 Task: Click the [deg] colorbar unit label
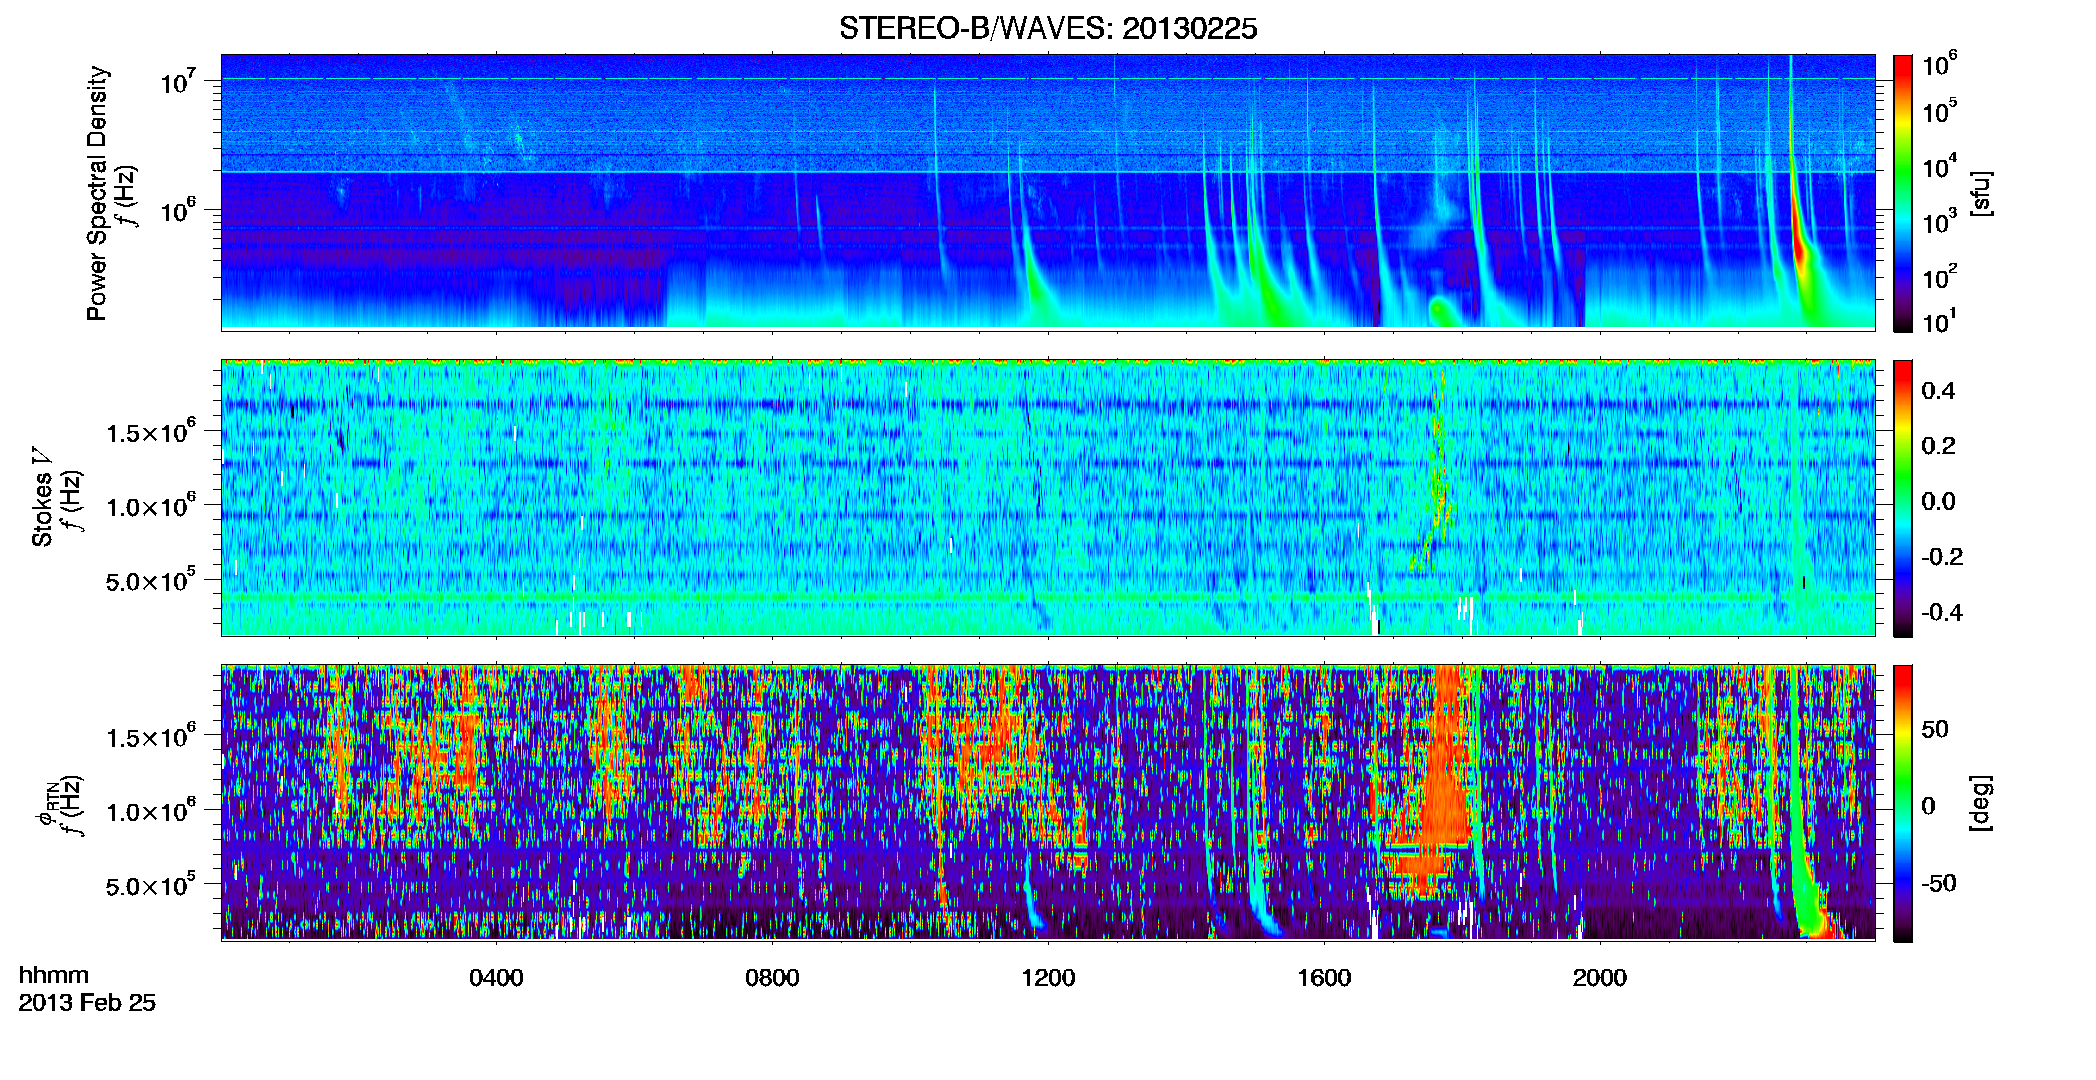click(1981, 803)
